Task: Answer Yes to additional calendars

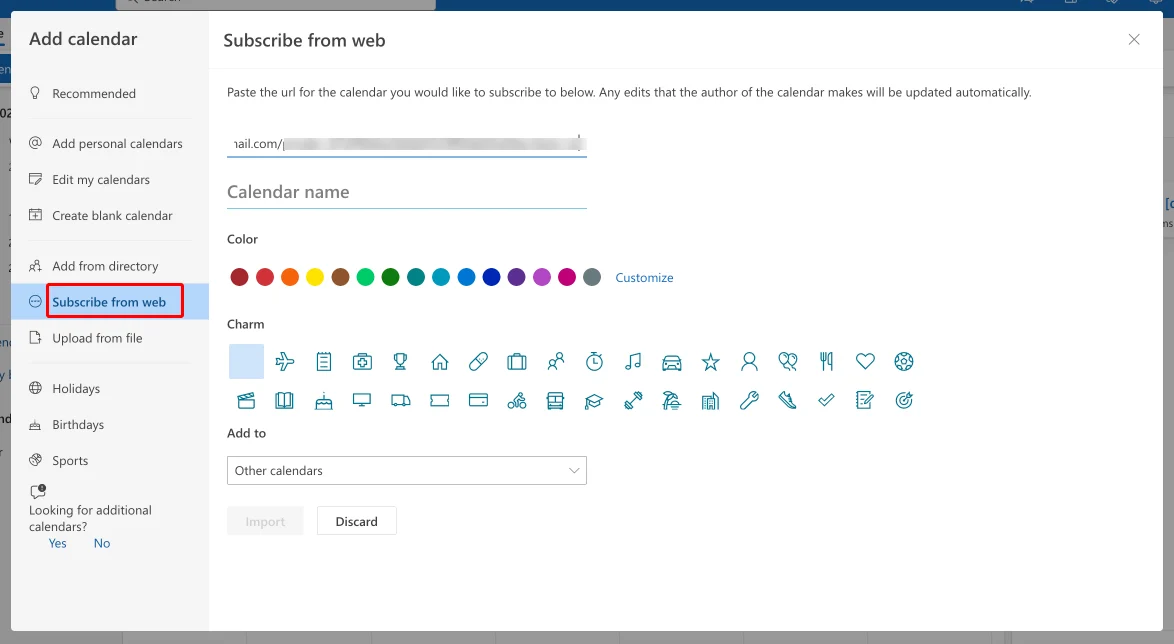Action: (58, 544)
